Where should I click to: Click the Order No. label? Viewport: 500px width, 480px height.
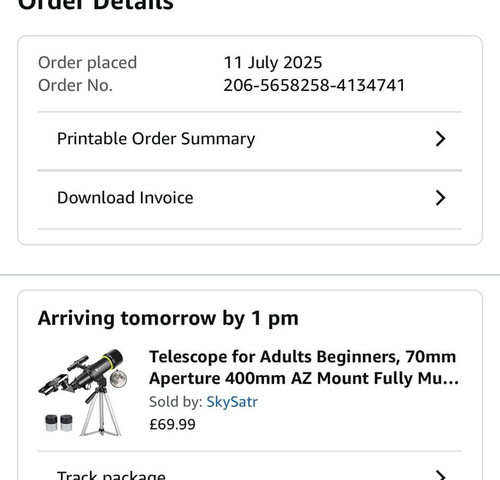75,85
